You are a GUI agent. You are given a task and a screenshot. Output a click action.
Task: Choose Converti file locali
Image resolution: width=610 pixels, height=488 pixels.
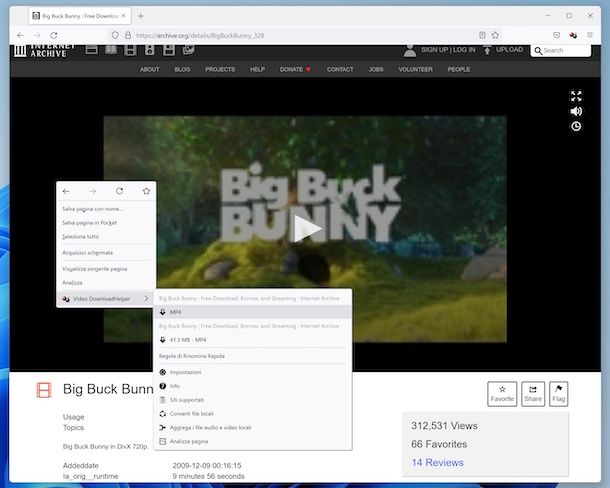[x=253, y=414]
